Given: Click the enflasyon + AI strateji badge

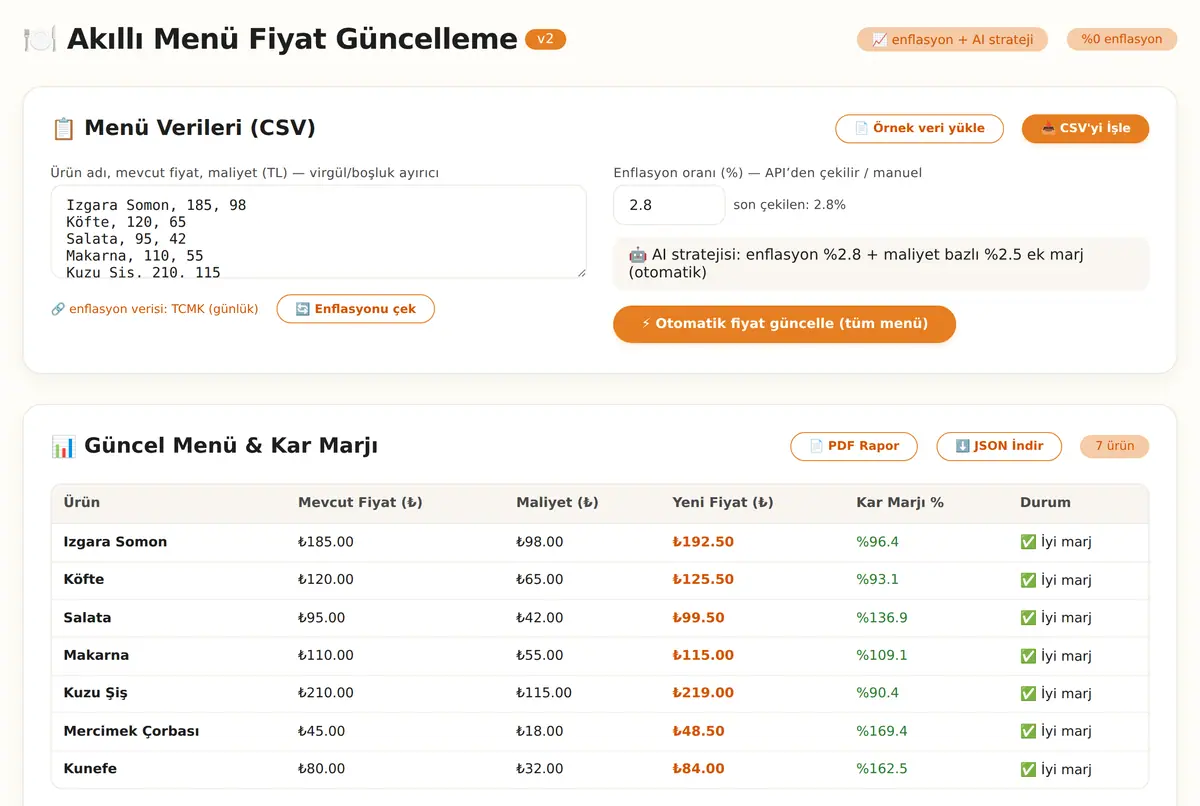Looking at the screenshot, I should coord(952,39).
